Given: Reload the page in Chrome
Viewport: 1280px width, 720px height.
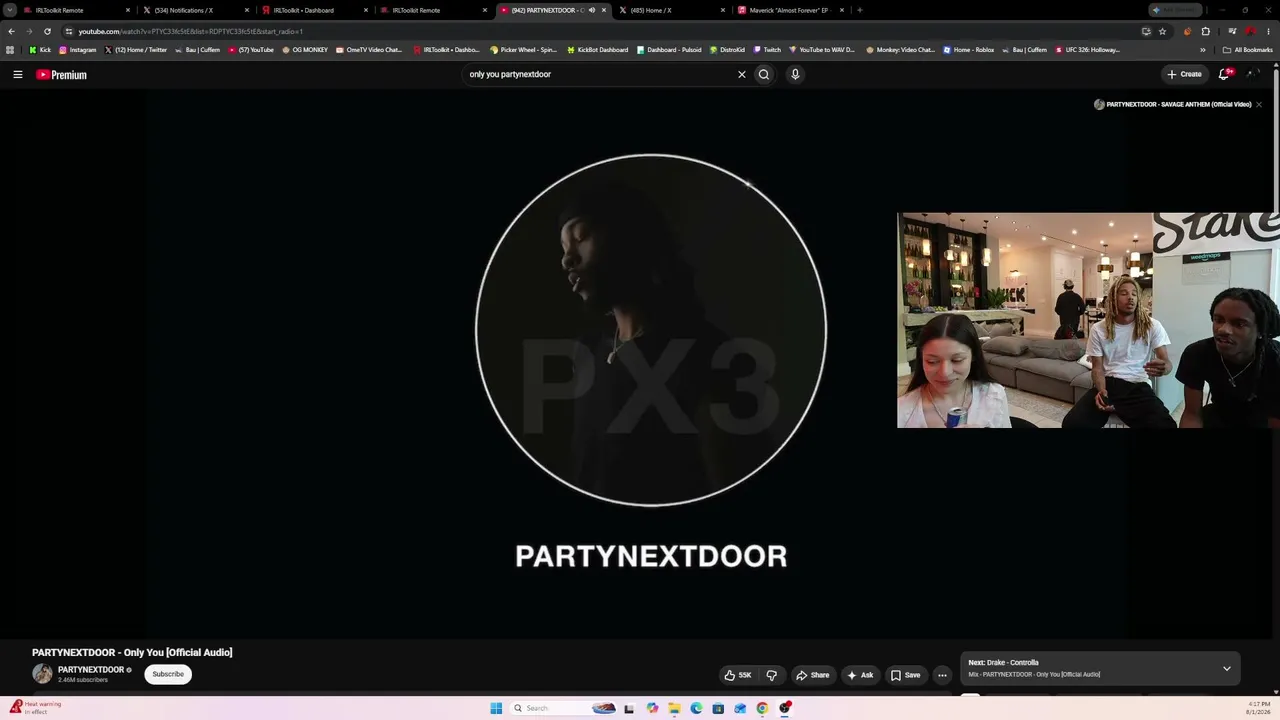Looking at the screenshot, I should (47, 31).
